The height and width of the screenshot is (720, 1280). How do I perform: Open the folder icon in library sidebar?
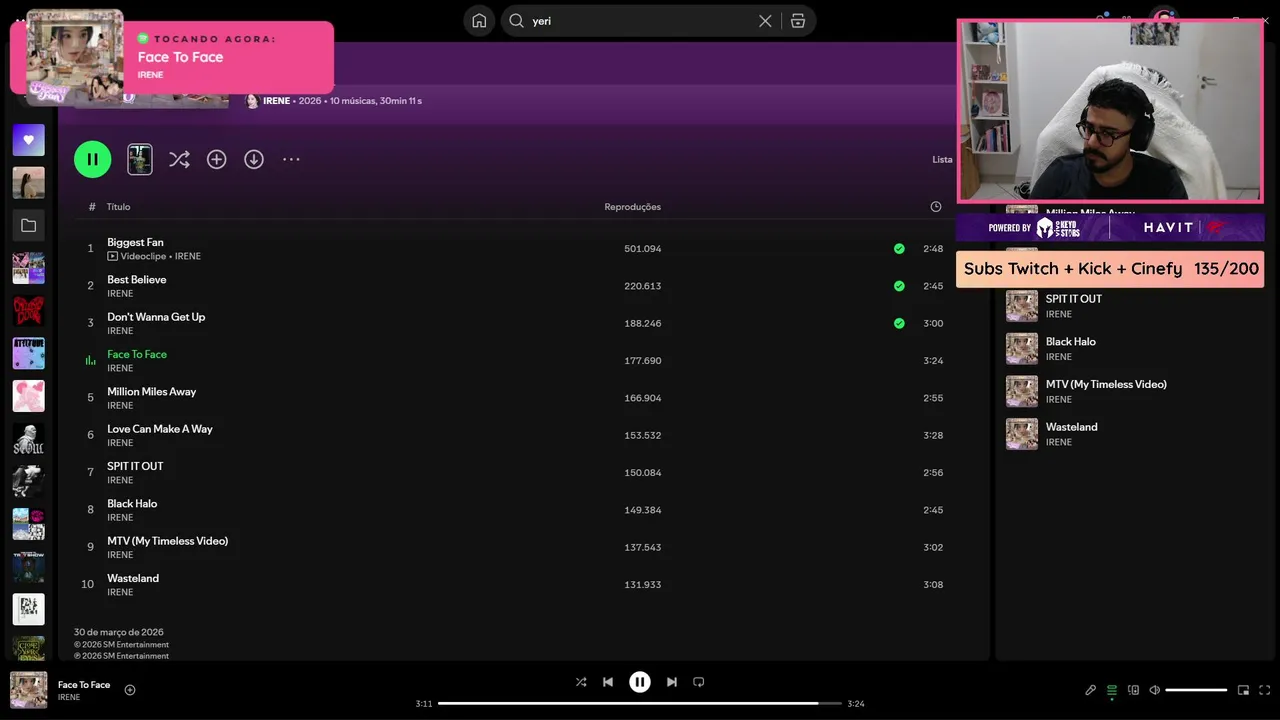coord(28,226)
